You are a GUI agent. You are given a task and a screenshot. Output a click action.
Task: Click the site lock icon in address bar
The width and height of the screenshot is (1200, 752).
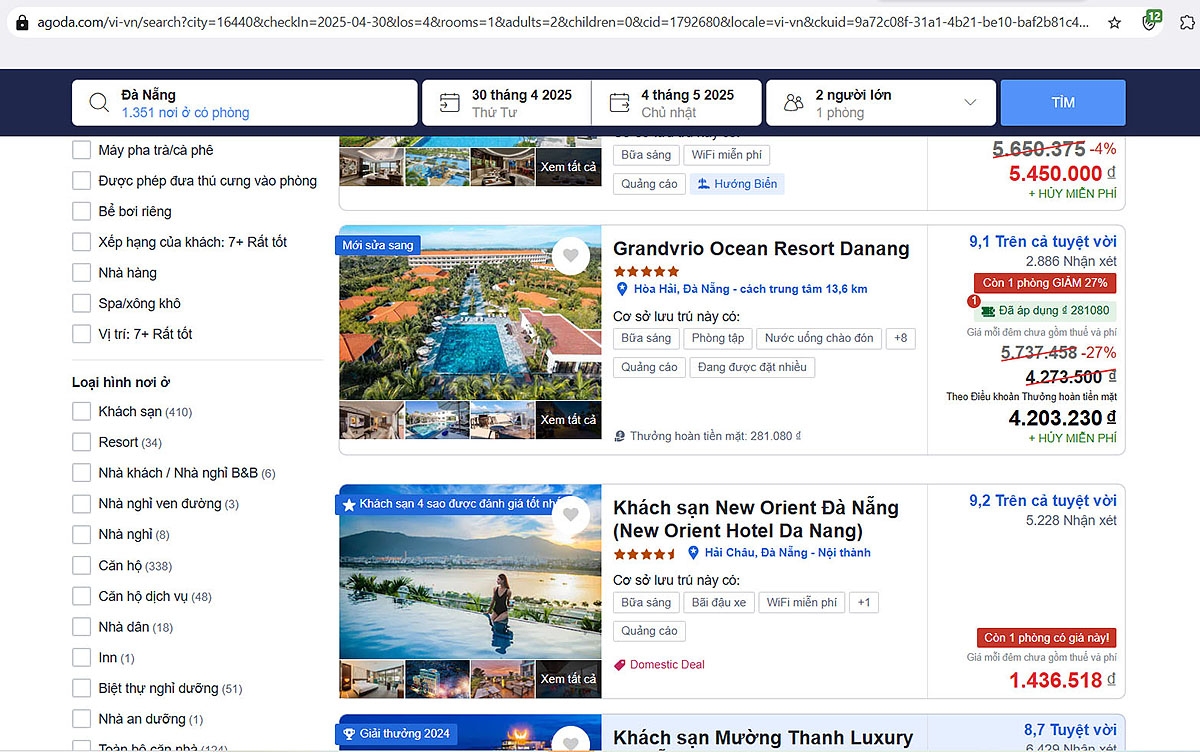22,21
